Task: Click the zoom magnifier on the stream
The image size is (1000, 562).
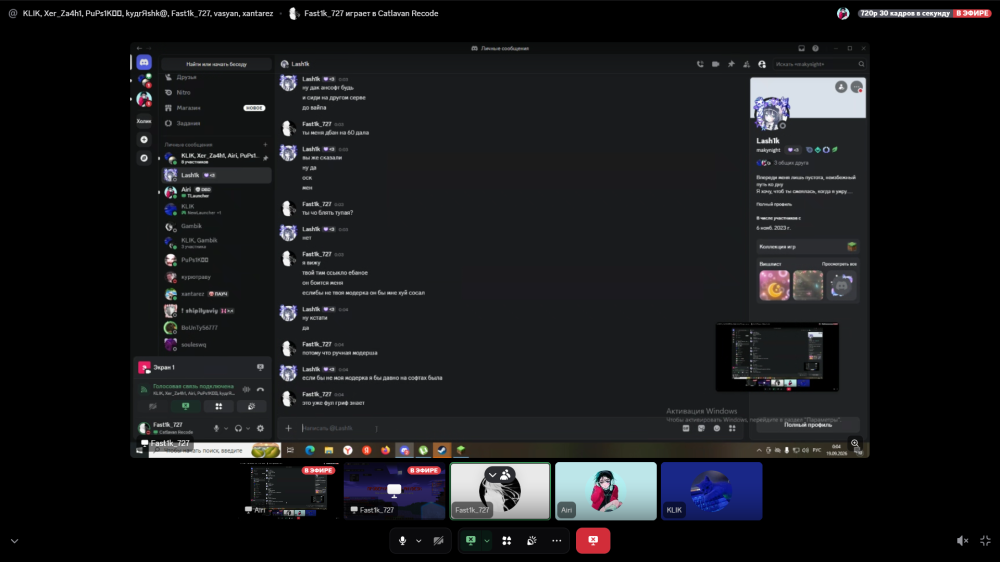Action: pos(855,443)
